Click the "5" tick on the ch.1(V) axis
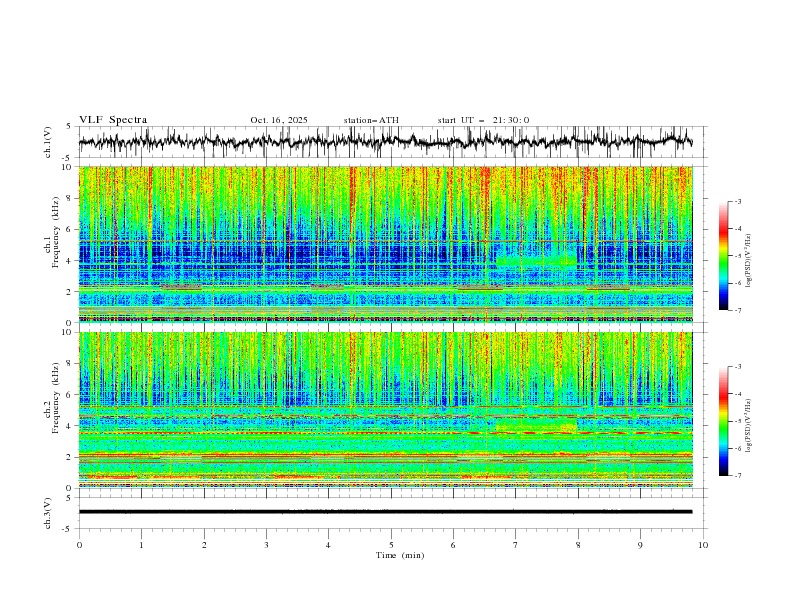 [69, 127]
